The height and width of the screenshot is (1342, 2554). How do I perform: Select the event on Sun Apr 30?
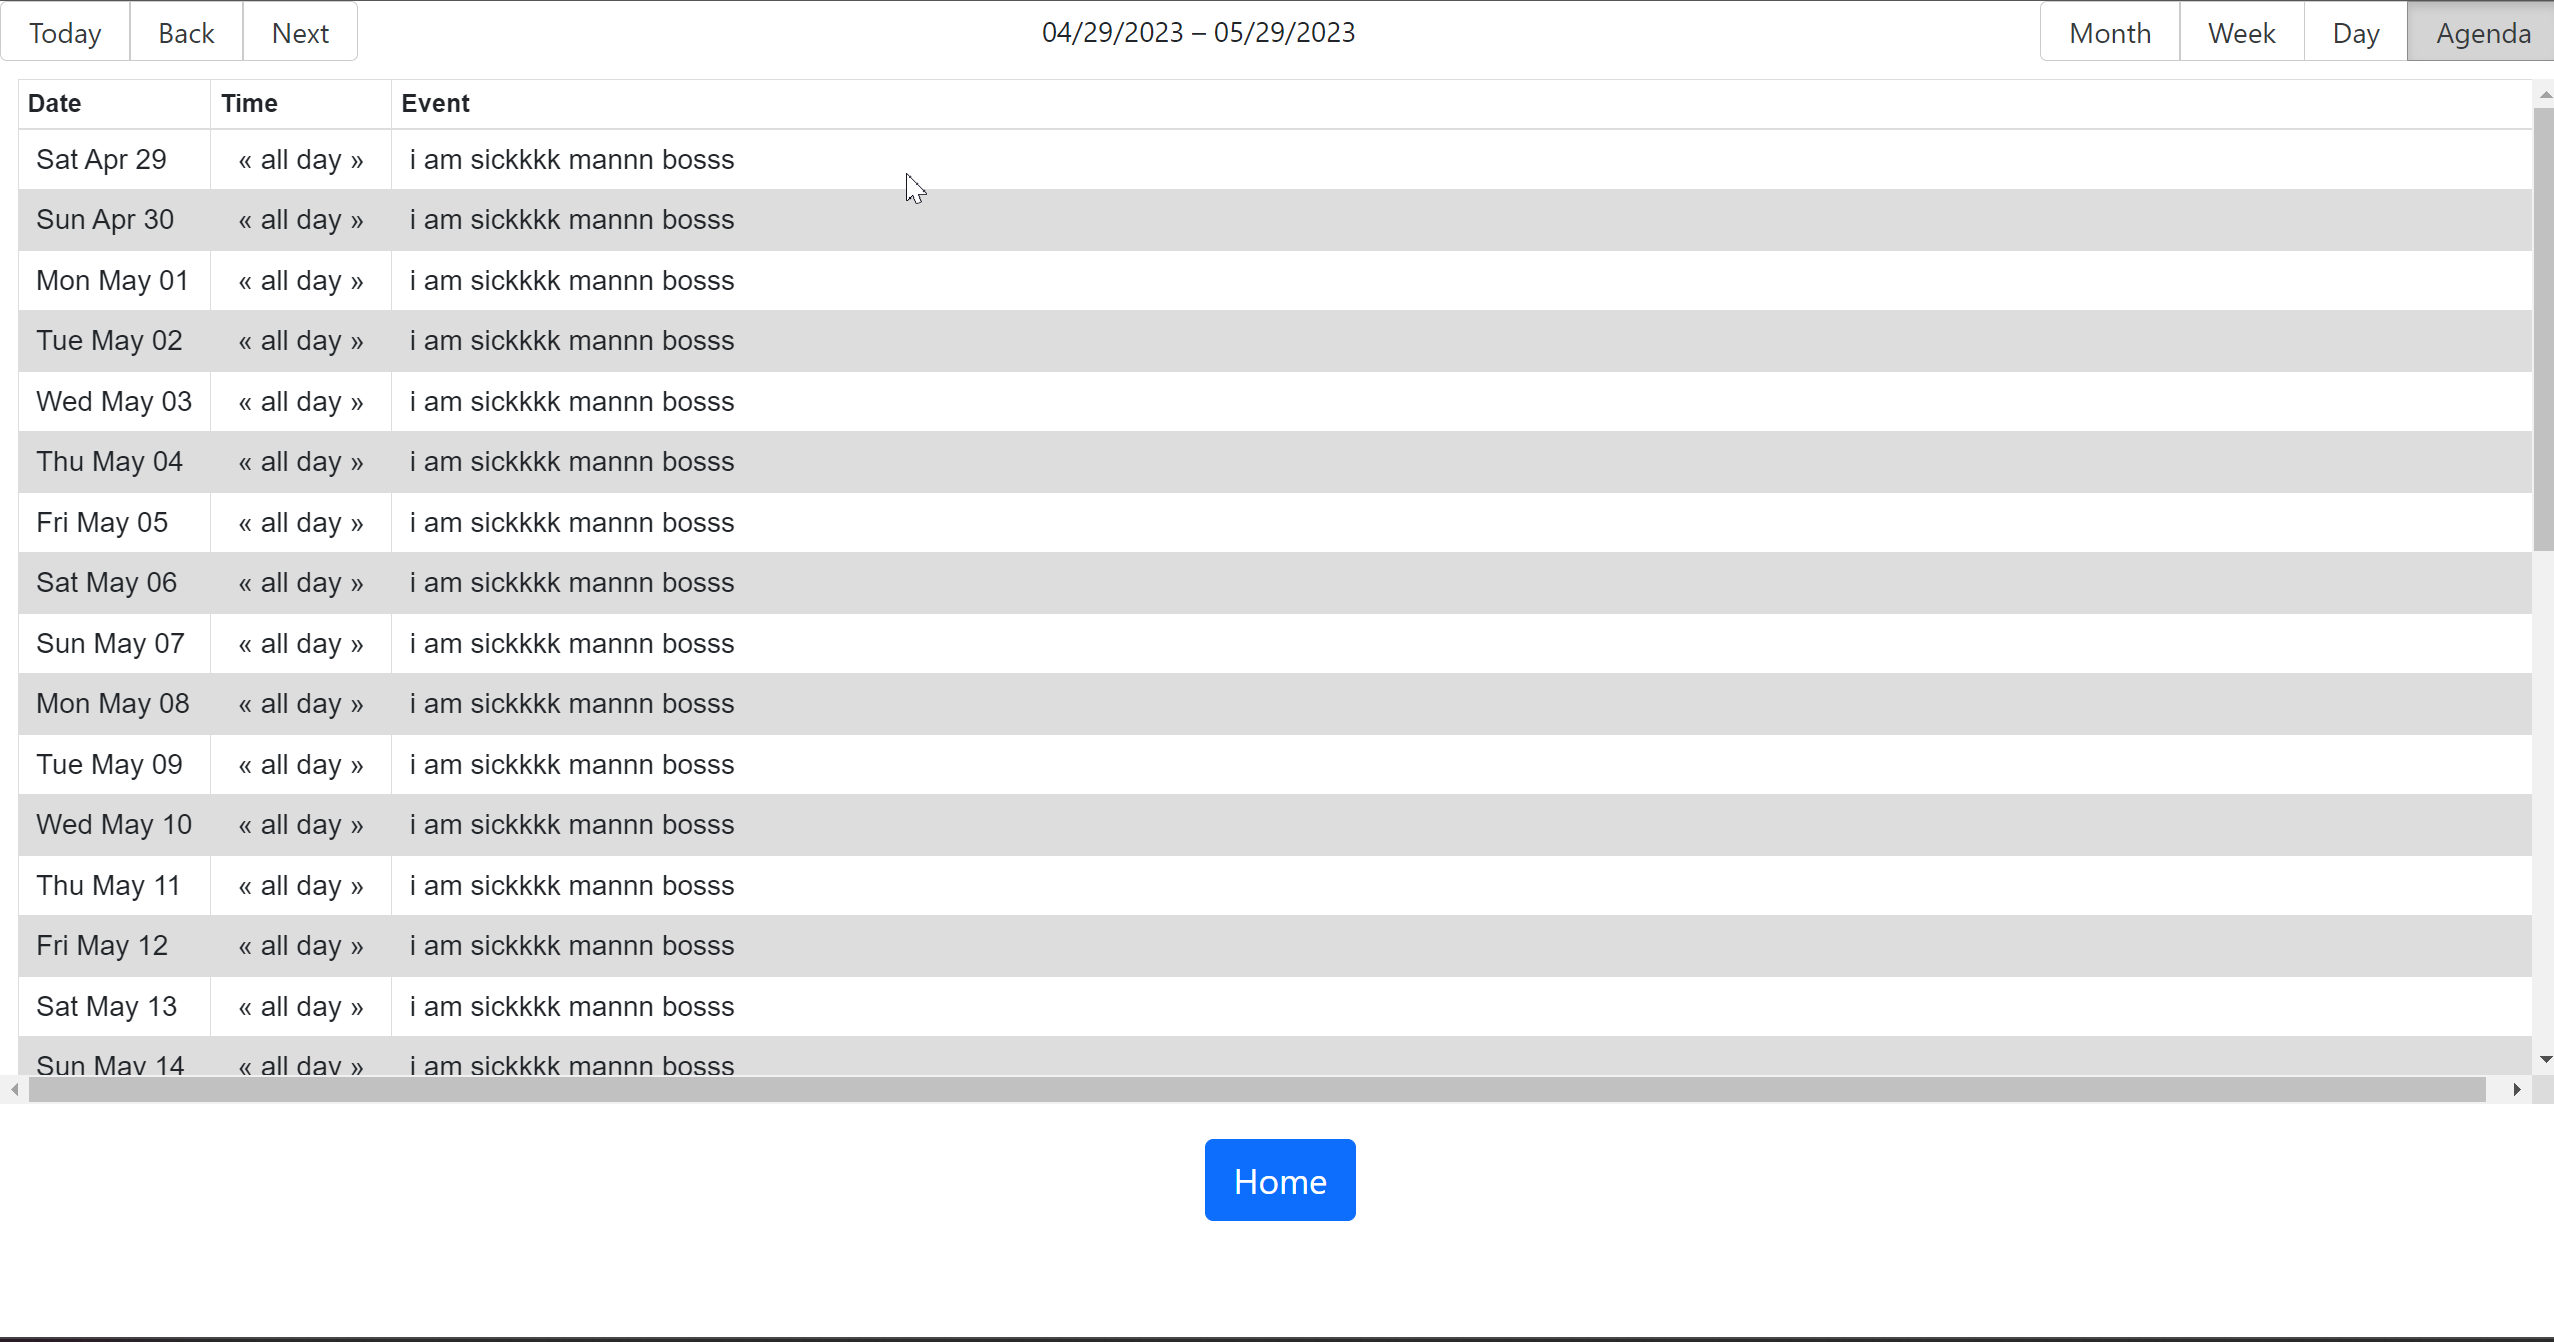(570, 219)
